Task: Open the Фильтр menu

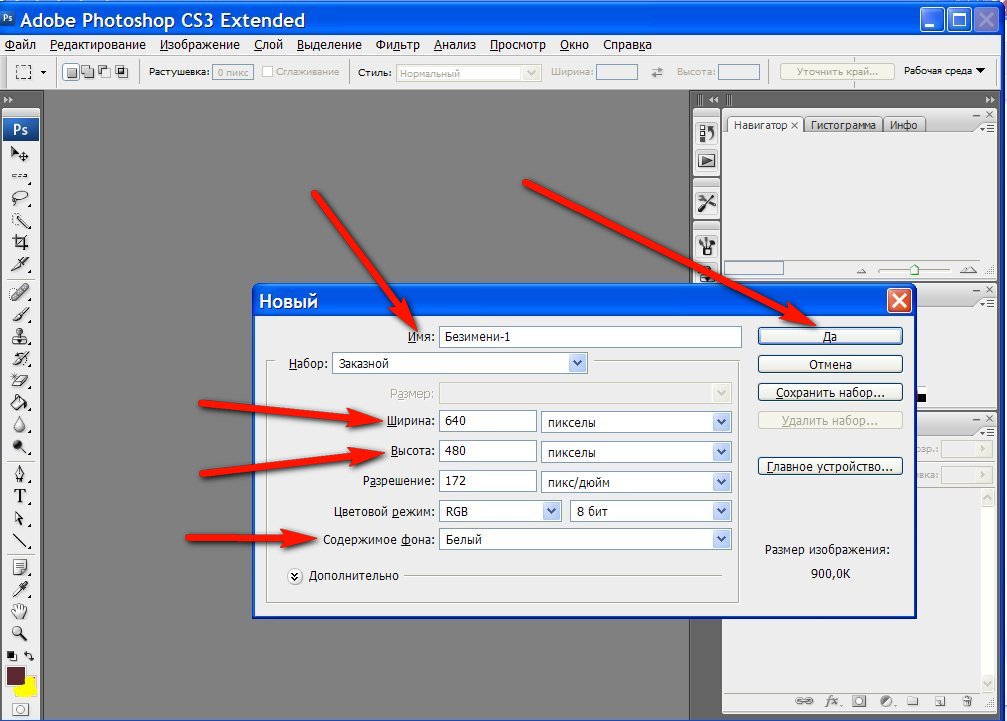Action: 398,44
